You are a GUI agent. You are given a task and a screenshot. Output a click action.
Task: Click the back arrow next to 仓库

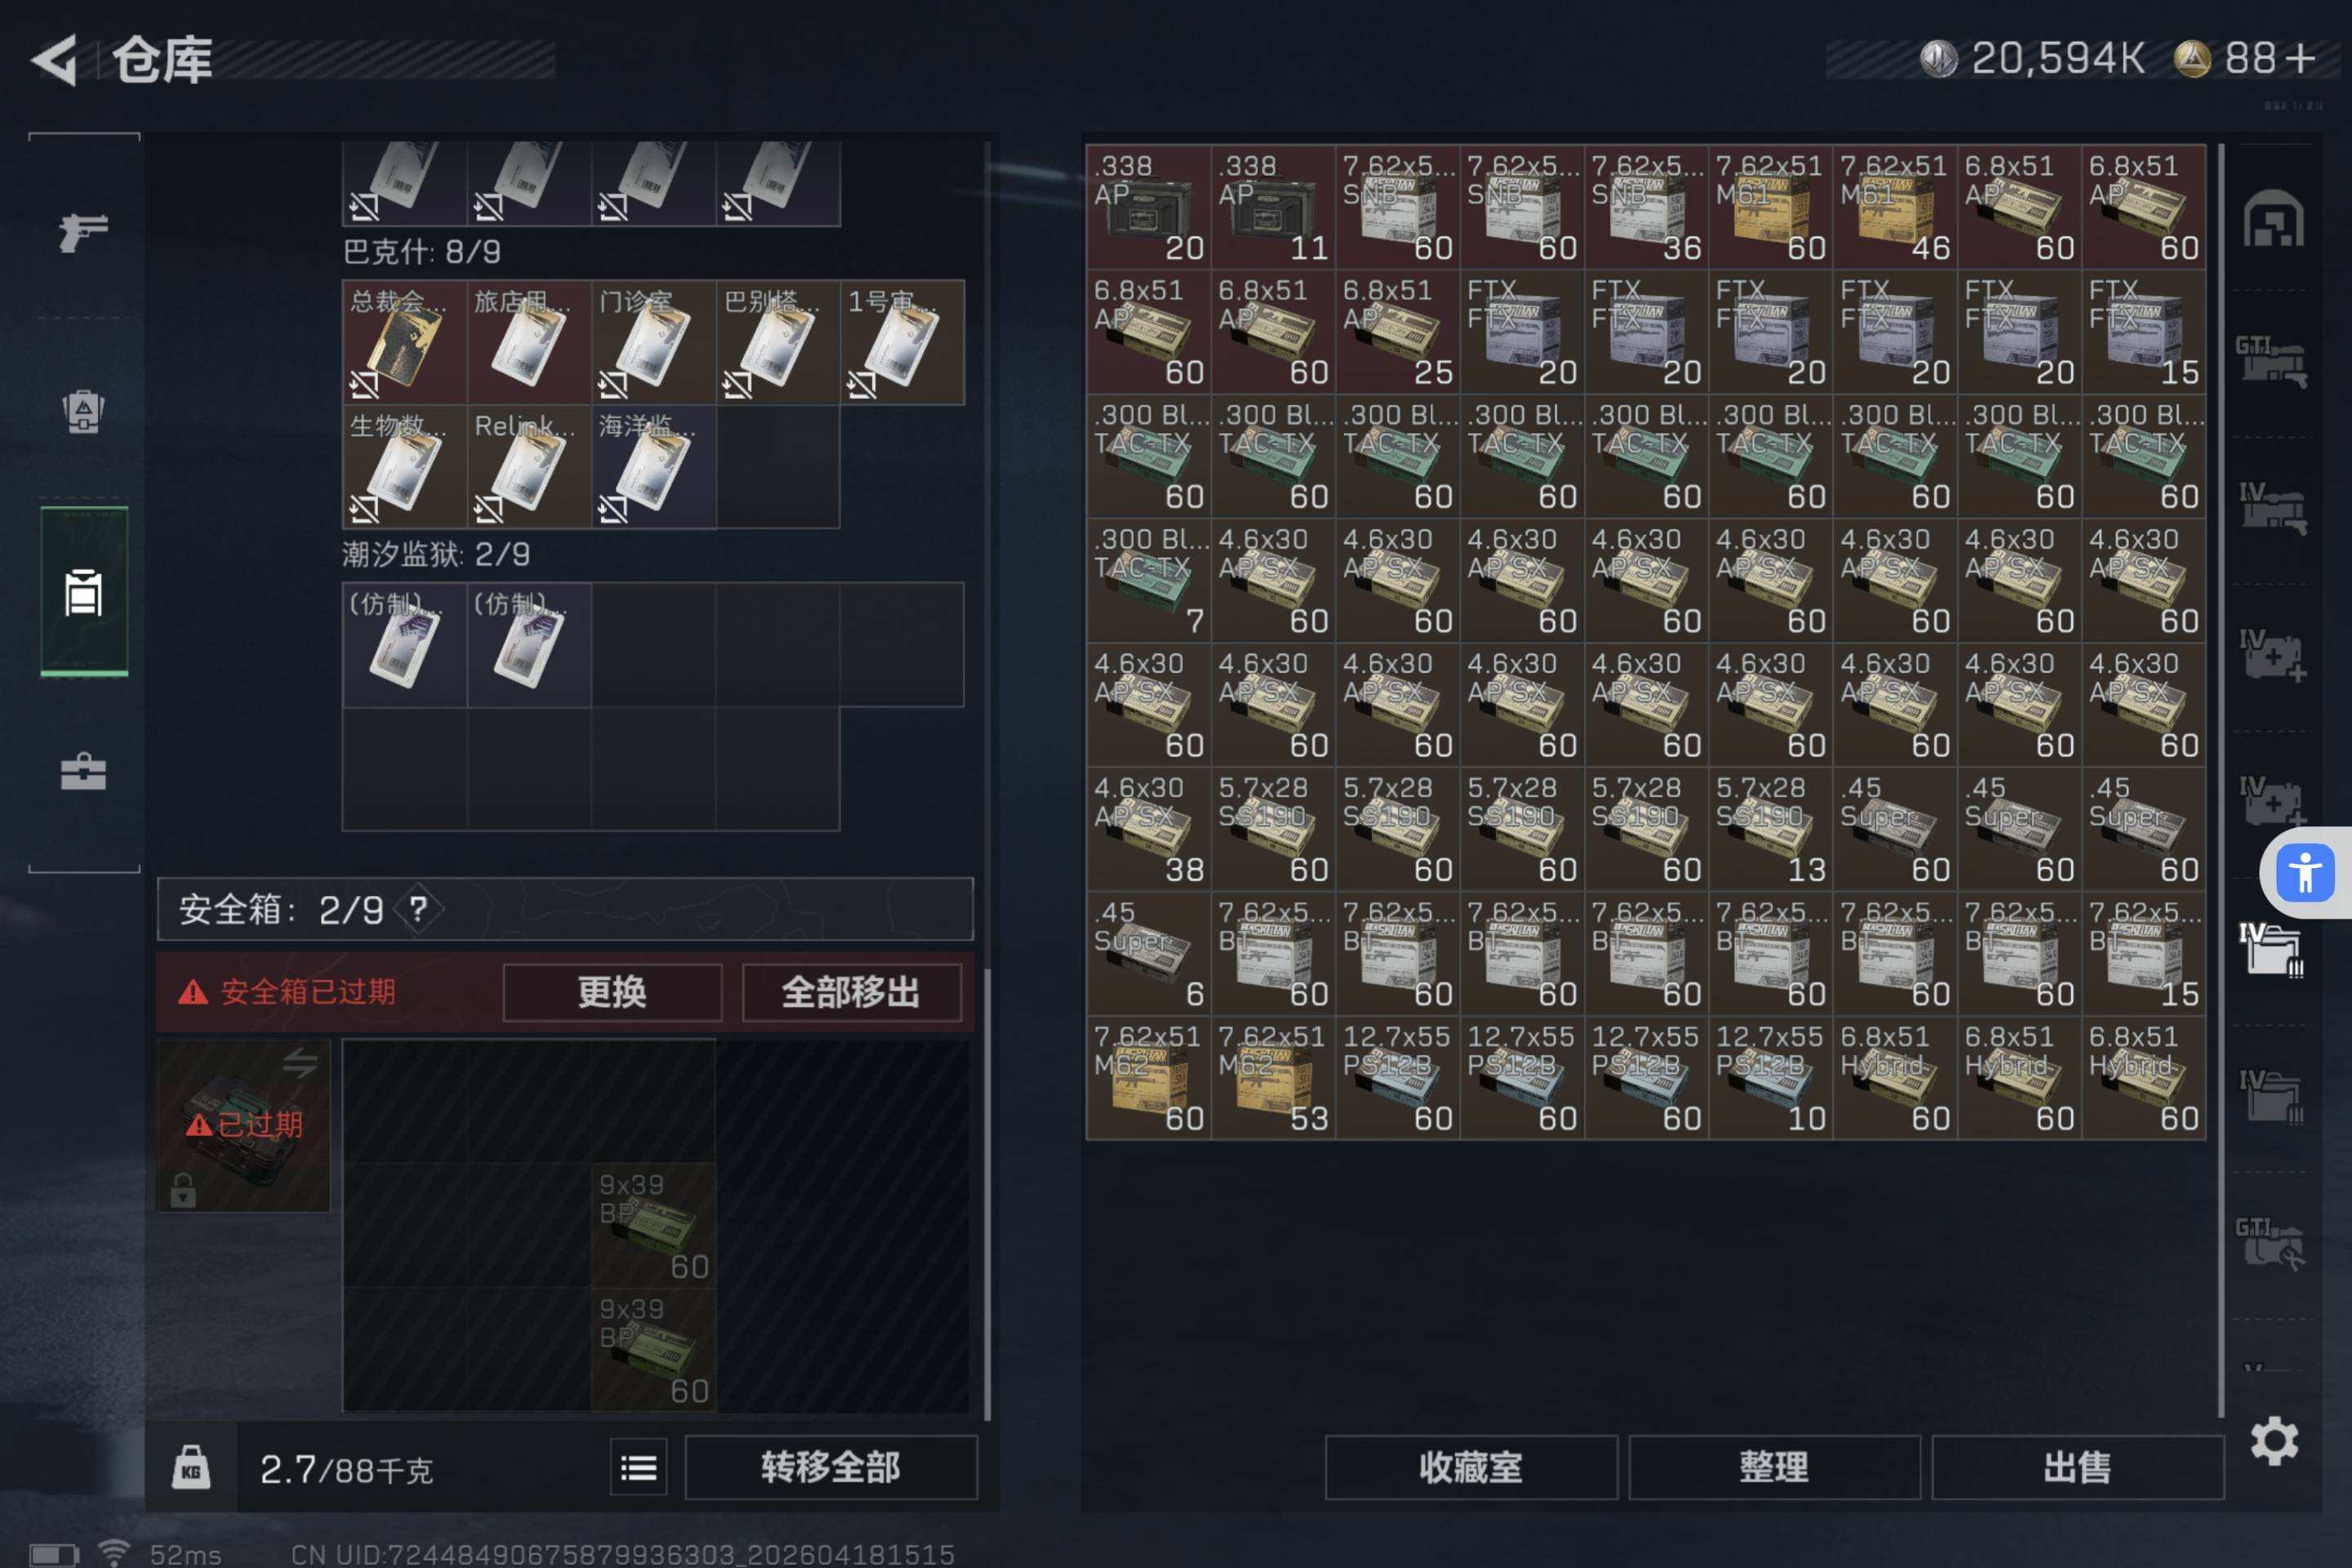(x=55, y=60)
